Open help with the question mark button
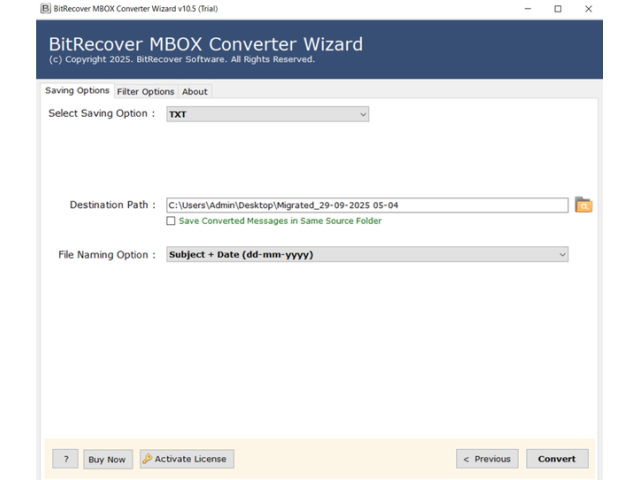 tap(65, 459)
